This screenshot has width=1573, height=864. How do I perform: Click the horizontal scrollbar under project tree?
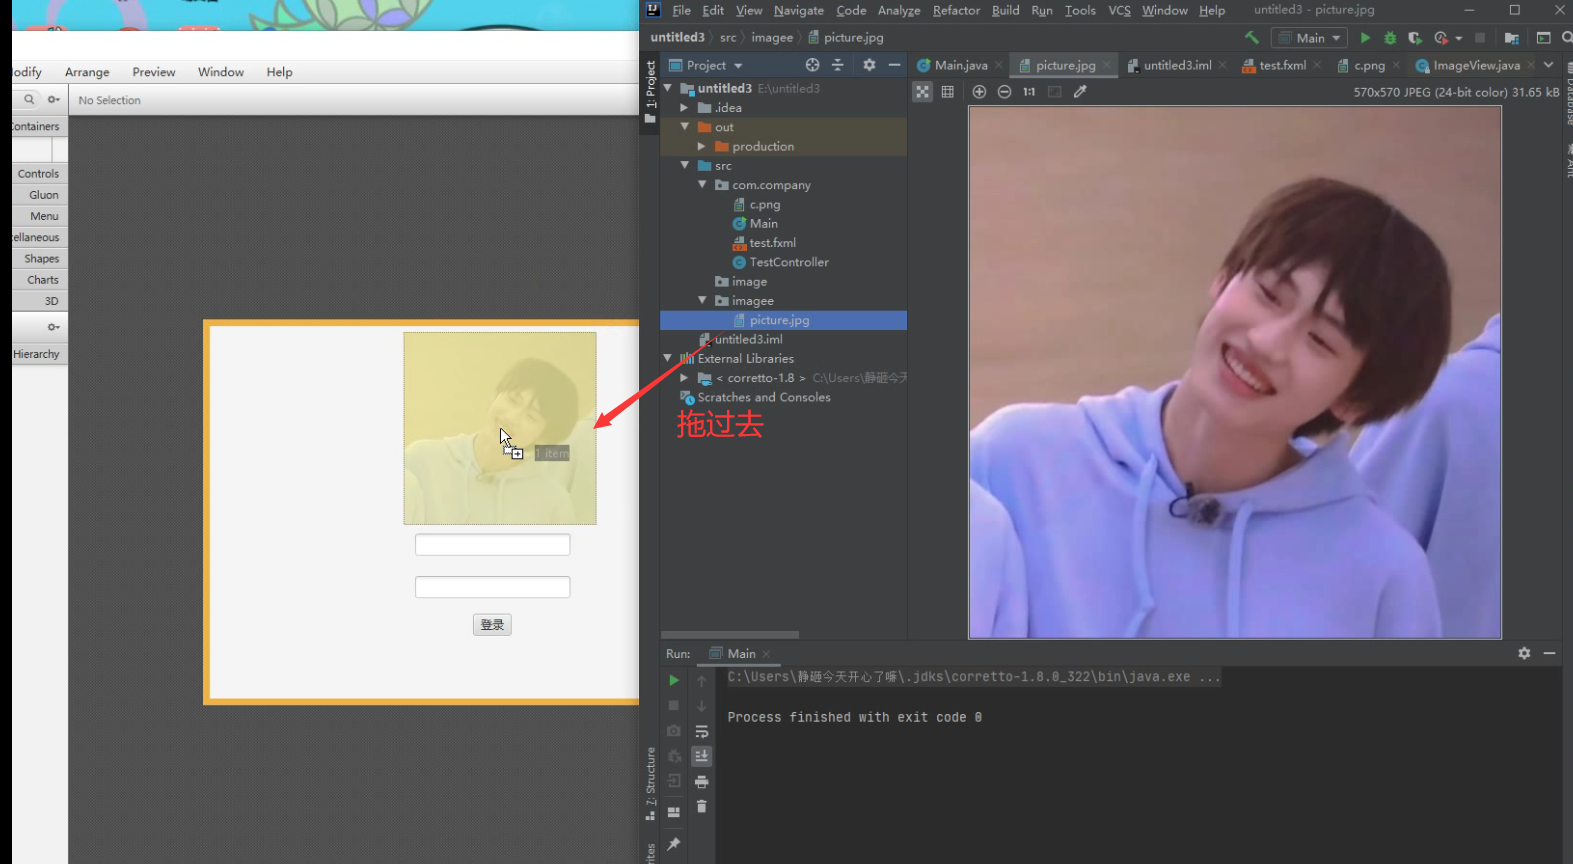(x=730, y=635)
